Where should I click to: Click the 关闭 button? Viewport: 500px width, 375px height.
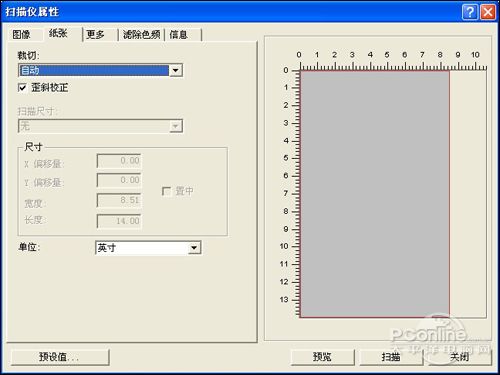[459, 357]
